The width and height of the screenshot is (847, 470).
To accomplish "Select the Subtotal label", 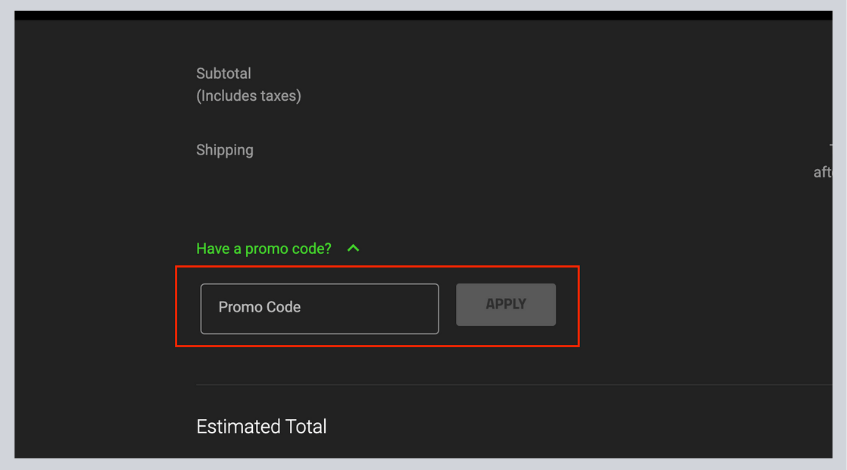I will click(224, 73).
